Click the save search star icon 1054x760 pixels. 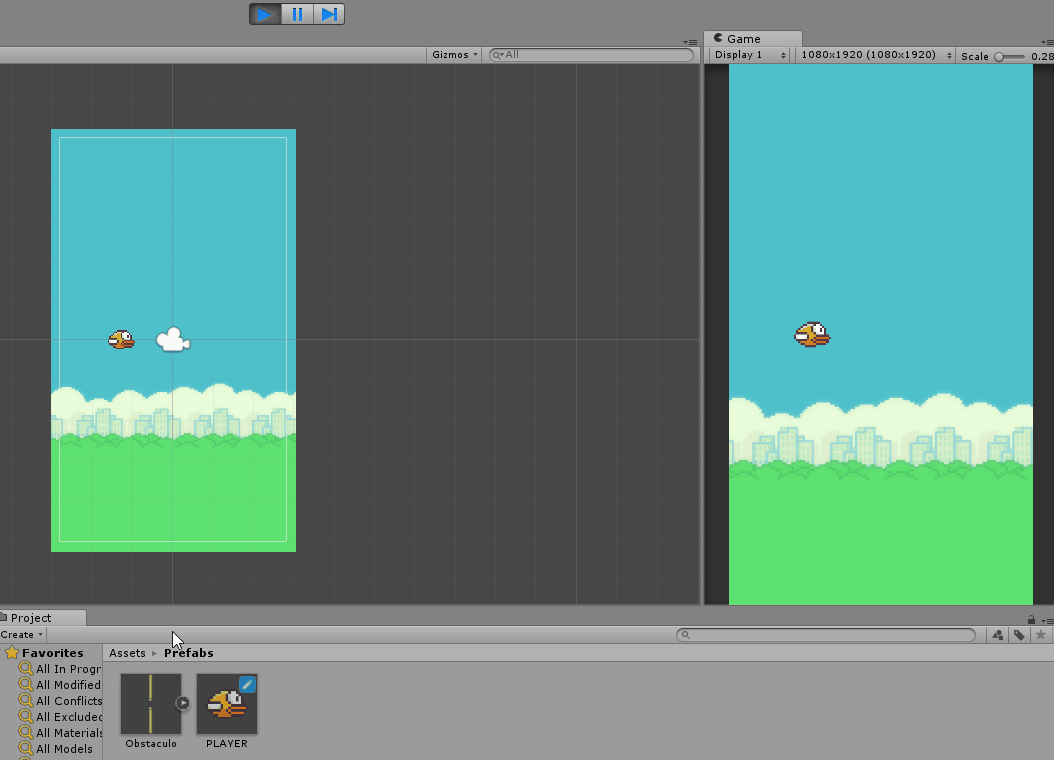click(1040, 635)
